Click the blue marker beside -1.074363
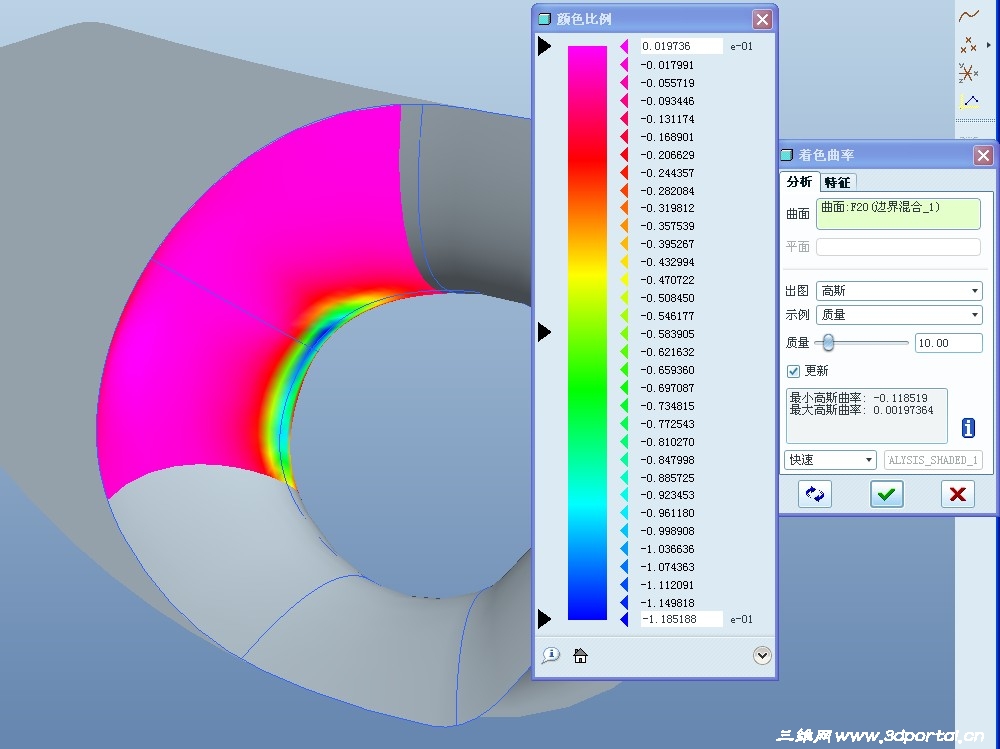The image size is (1000, 749). coord(624,567)
